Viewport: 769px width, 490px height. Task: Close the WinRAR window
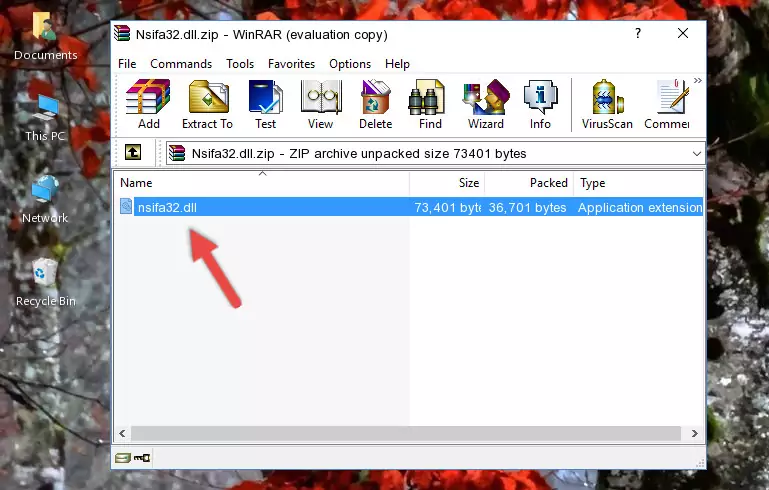[x=683, y=33]
